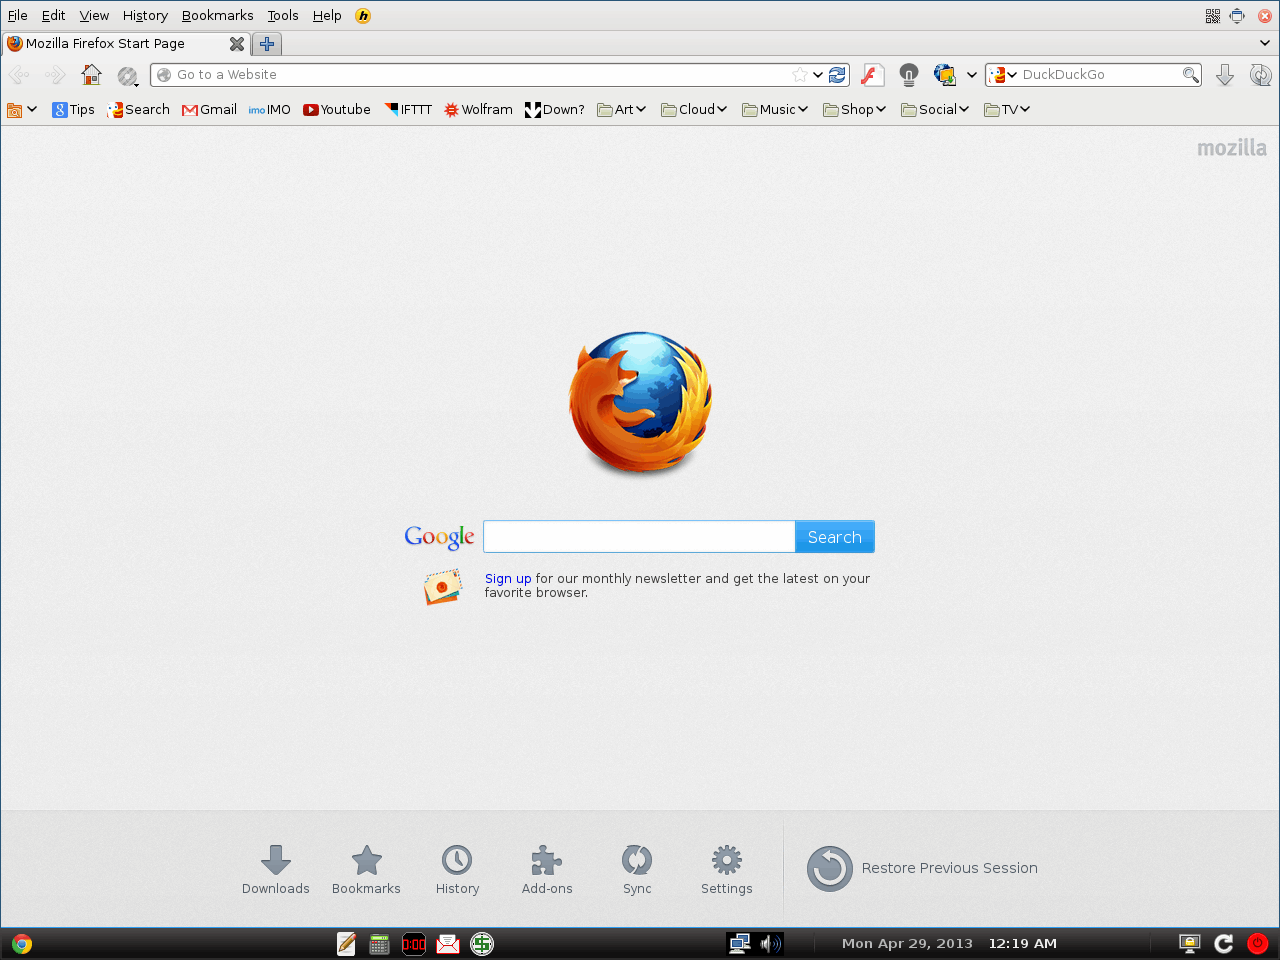Click the bookmark star in the URL bar
Image resolution: width=1280 pixels, height=960 pixels.
pyautogui.click(x=800, y=75)
